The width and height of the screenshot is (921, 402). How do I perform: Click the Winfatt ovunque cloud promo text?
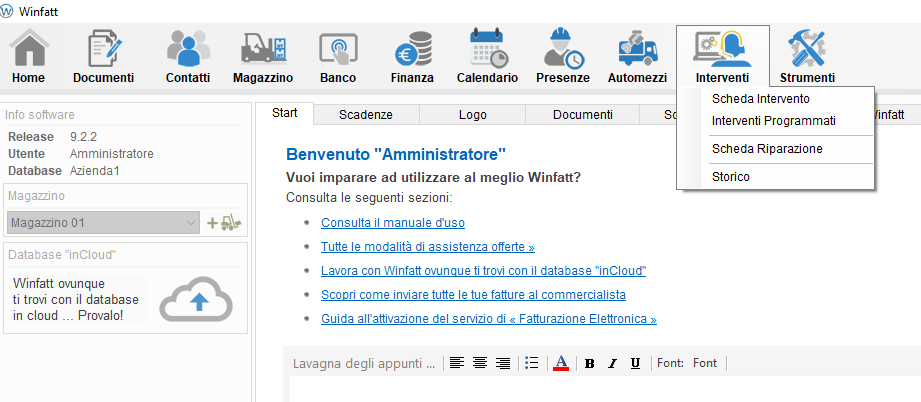point(76,300)
